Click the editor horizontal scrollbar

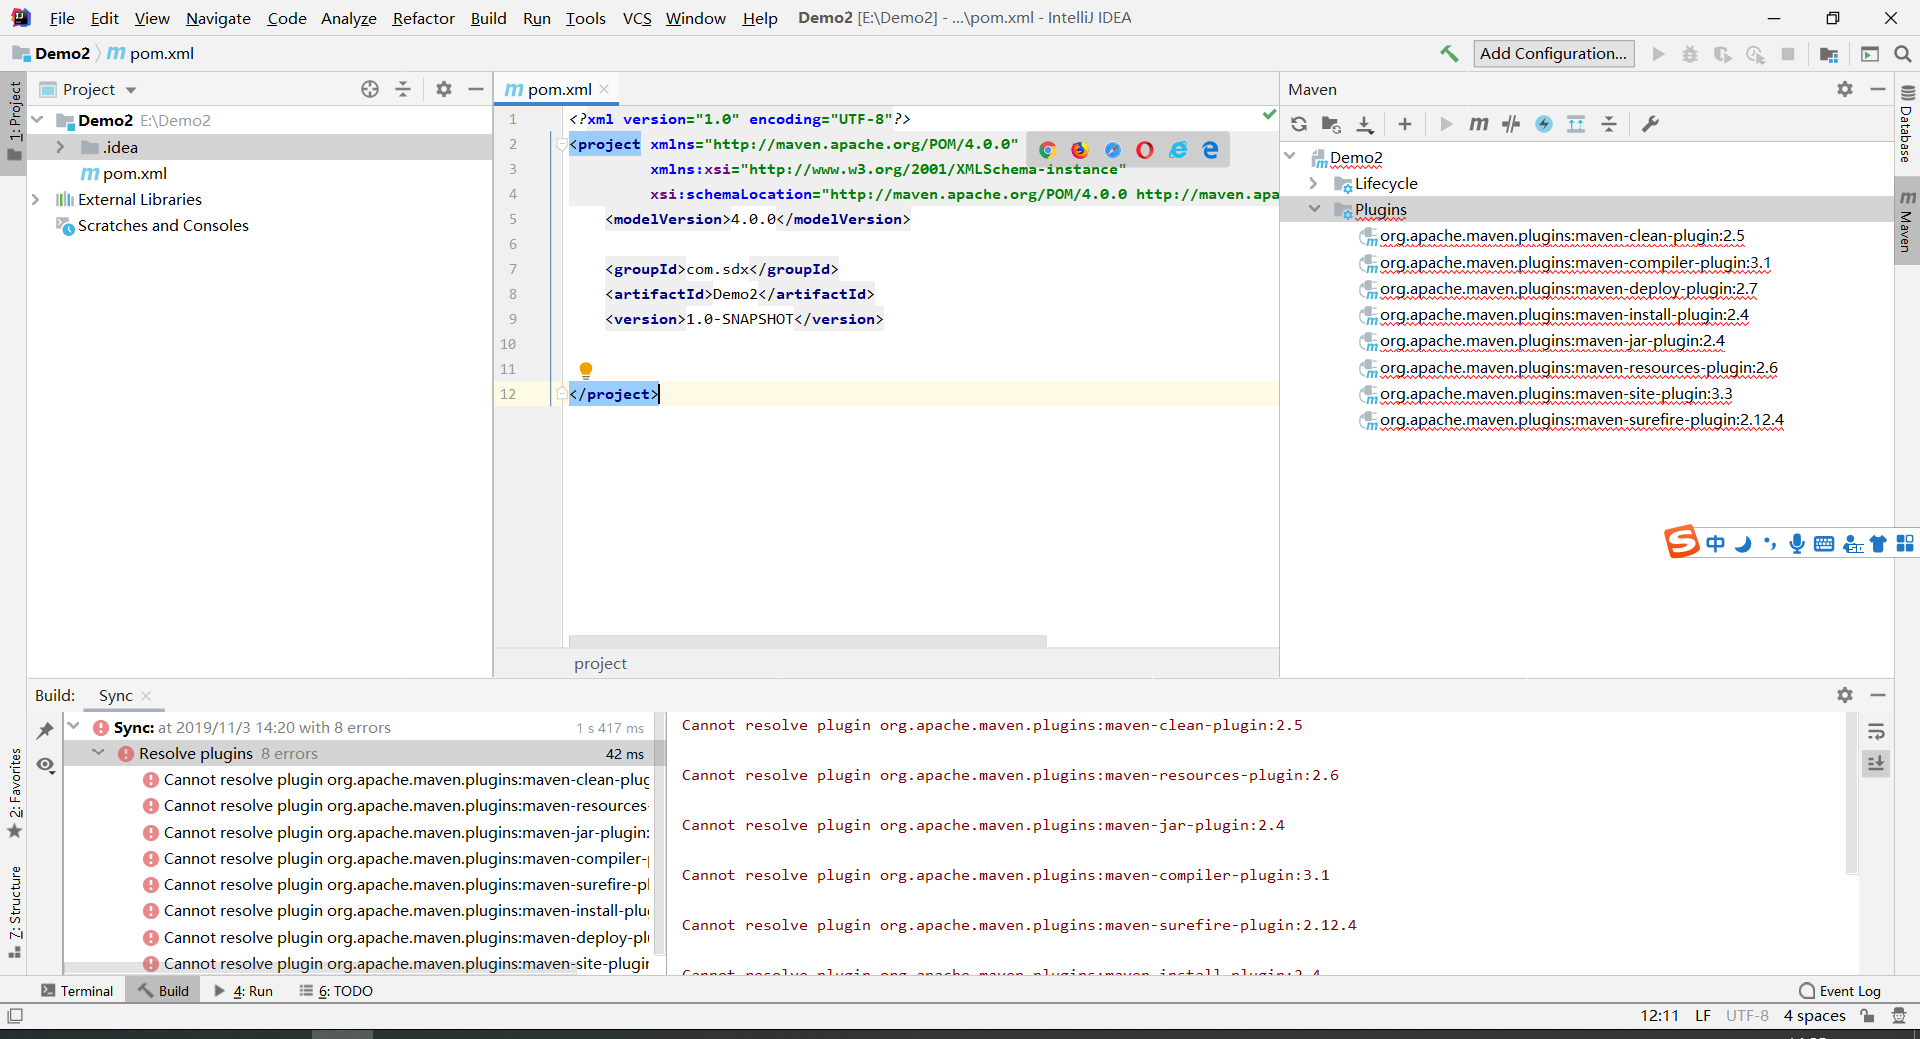[808, 640]
